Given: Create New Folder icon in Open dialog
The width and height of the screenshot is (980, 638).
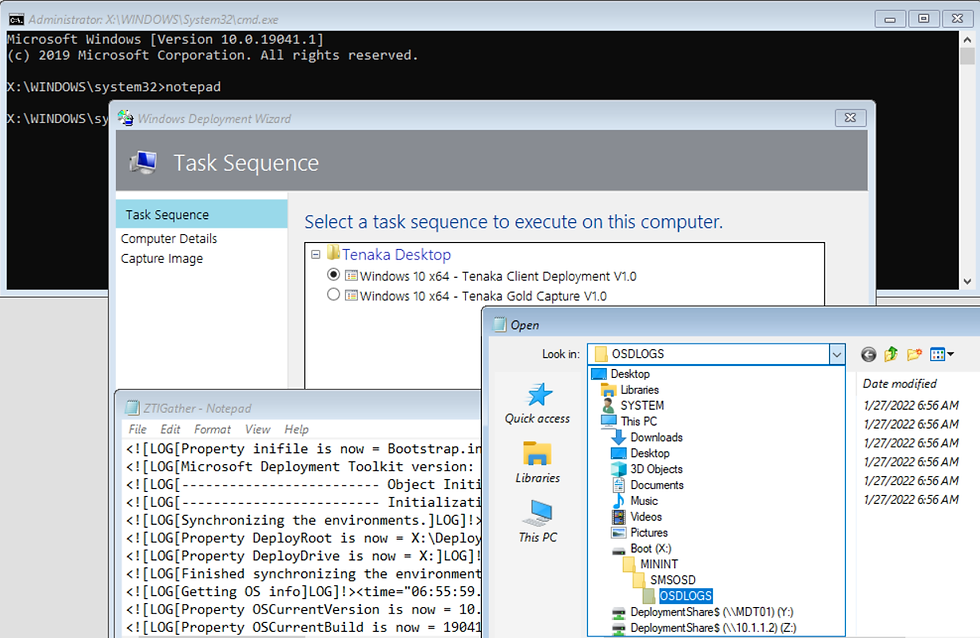Looking at the screenshot, I should coord(914,354).
